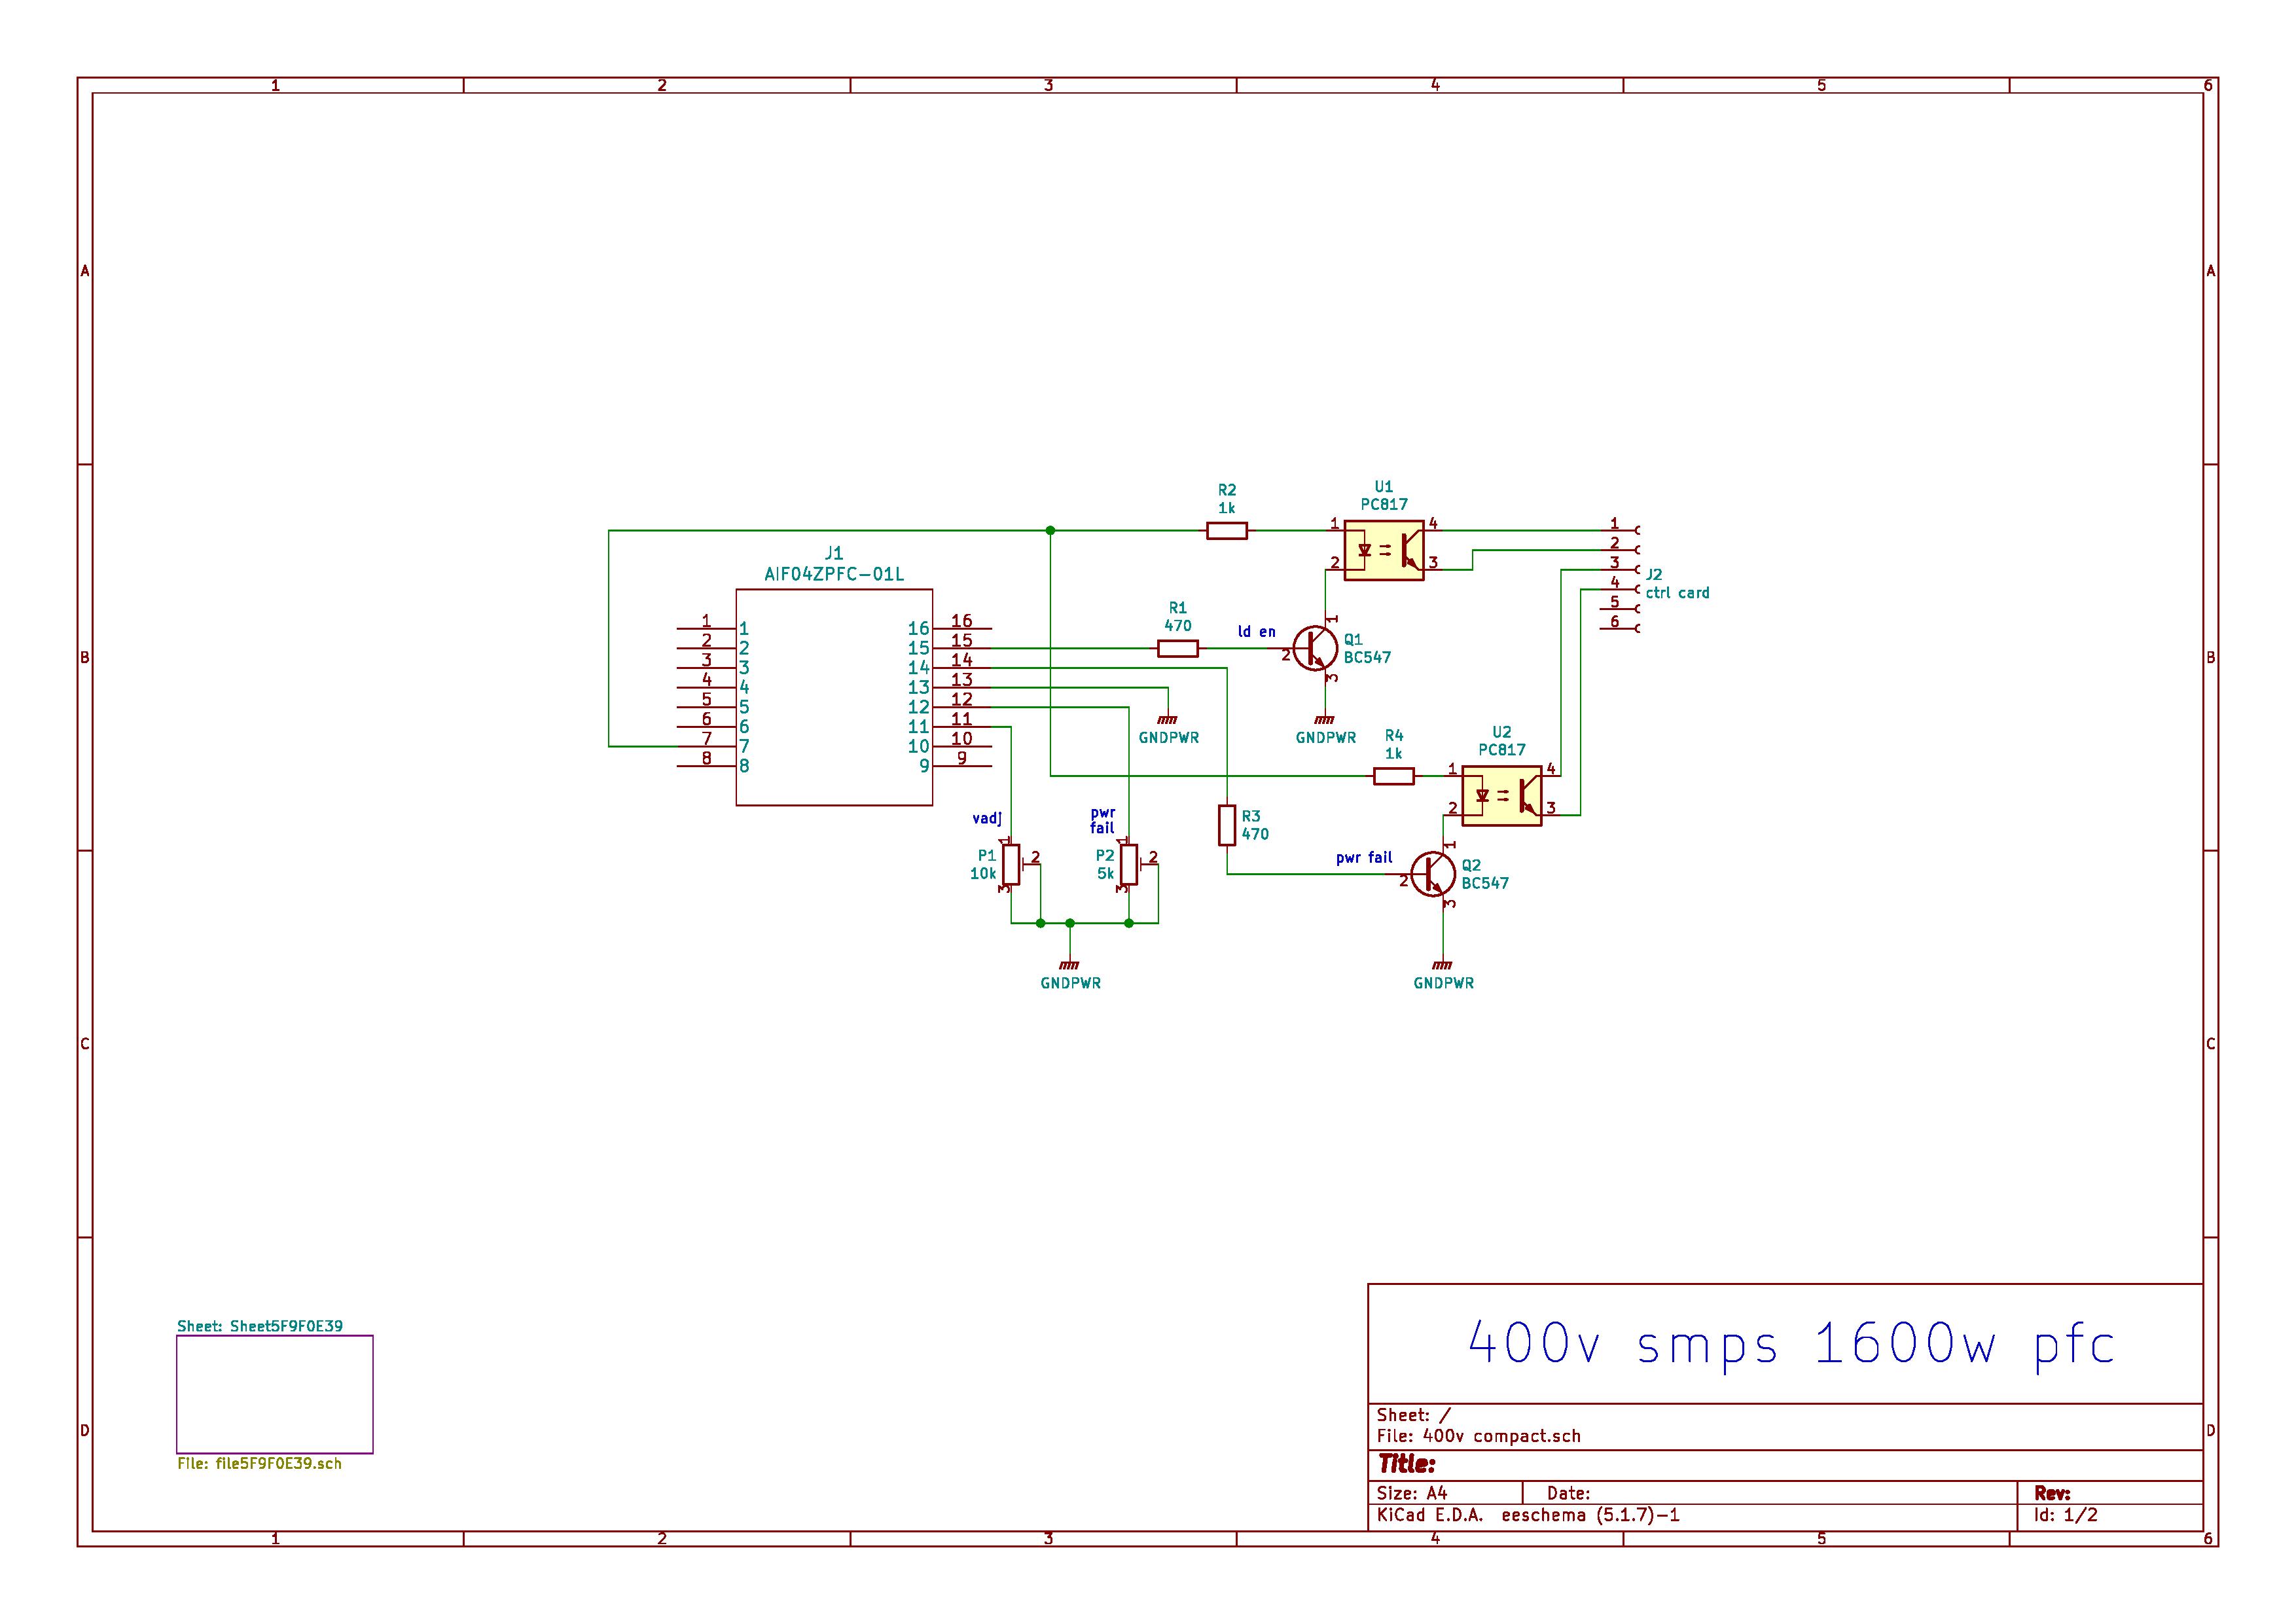Viewport: 2296px width, 1624px height.
Task: Click the '400v smps 1600w pfc' title text
Action: [1790, 1344]
